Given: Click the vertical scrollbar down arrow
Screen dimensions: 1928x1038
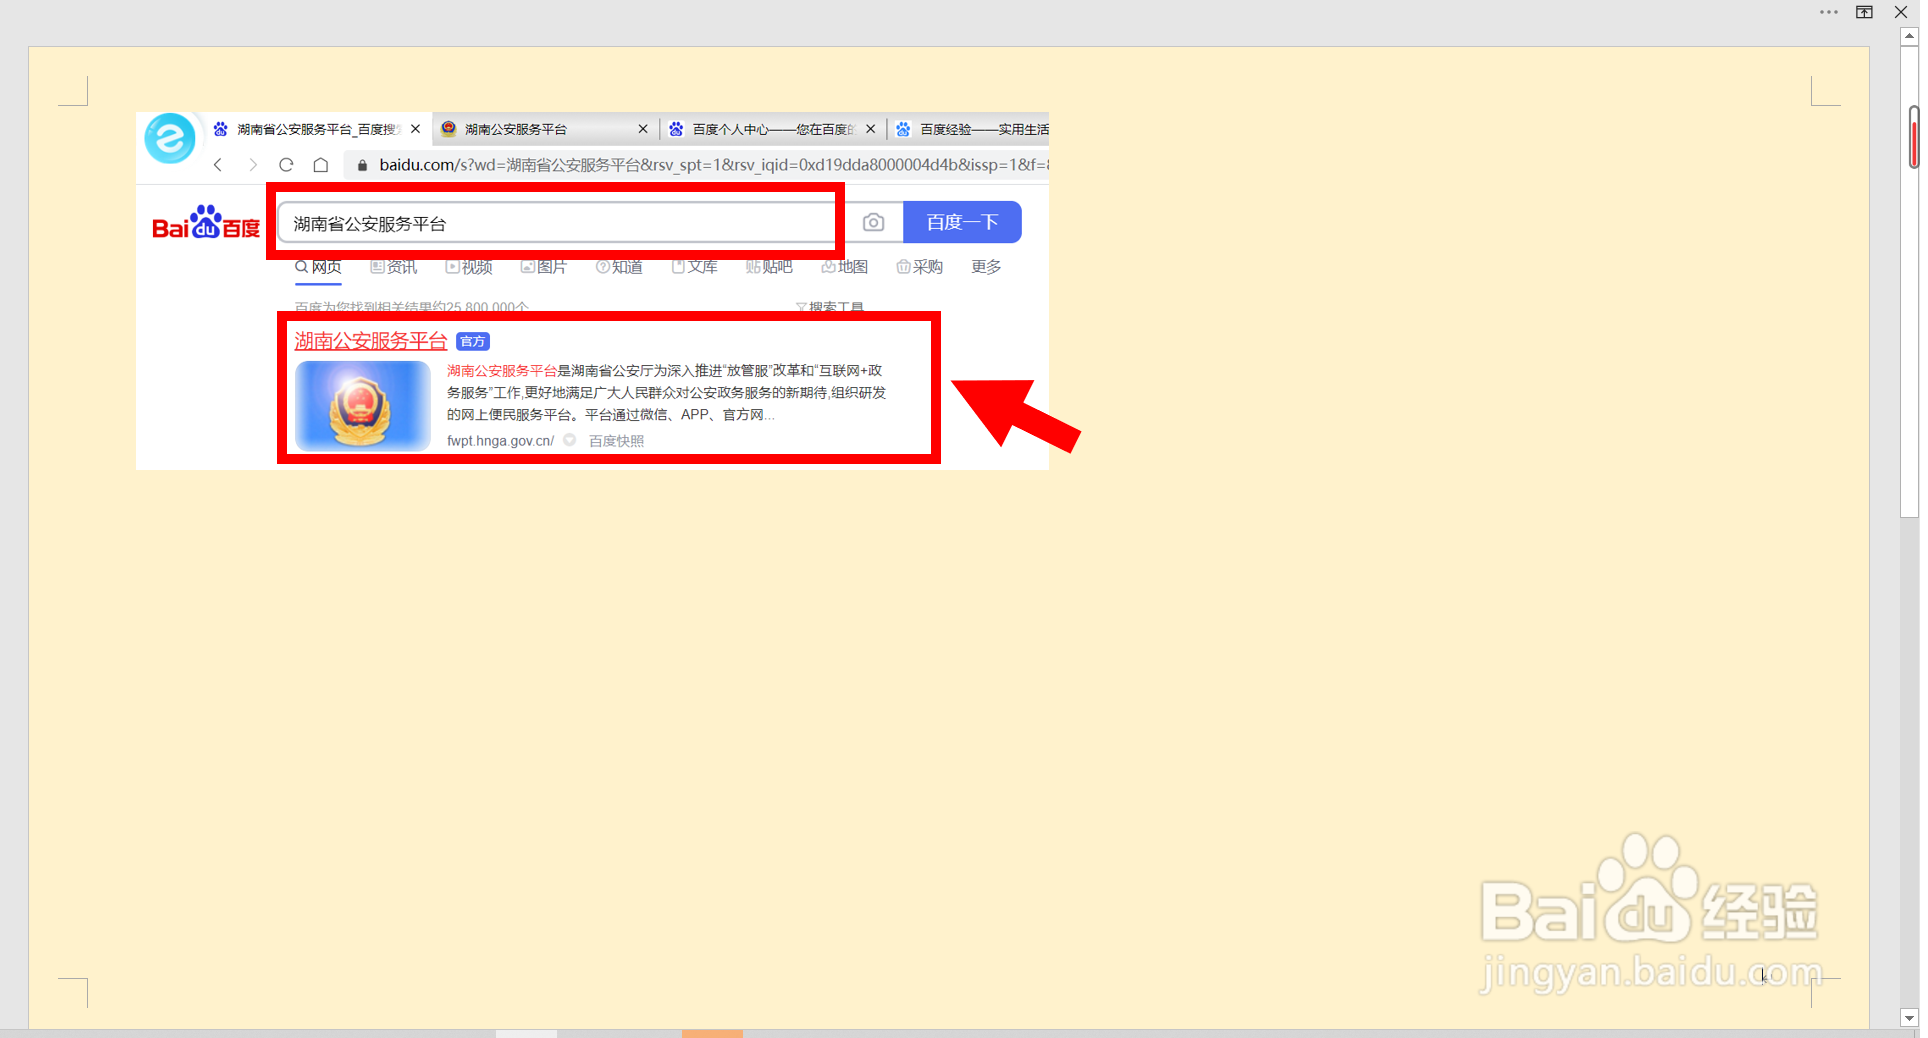Looking at the screenshot, I should point(1909,1018).
